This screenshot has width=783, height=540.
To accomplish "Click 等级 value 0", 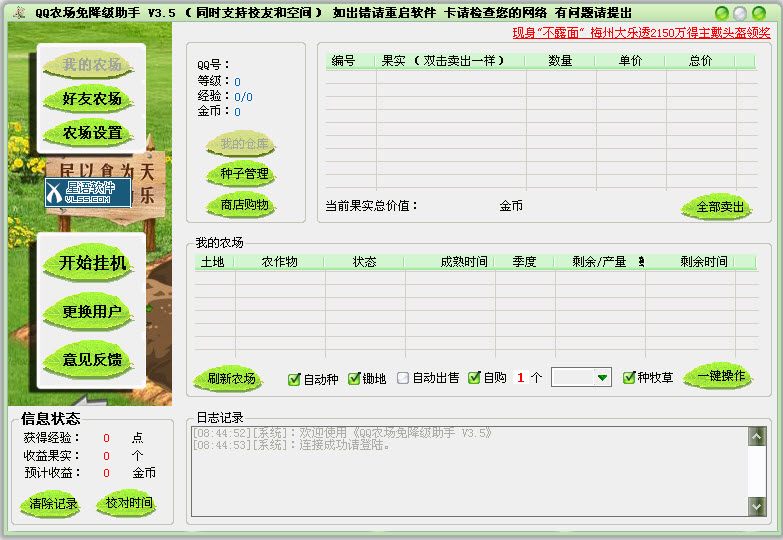I will (237, 82).
